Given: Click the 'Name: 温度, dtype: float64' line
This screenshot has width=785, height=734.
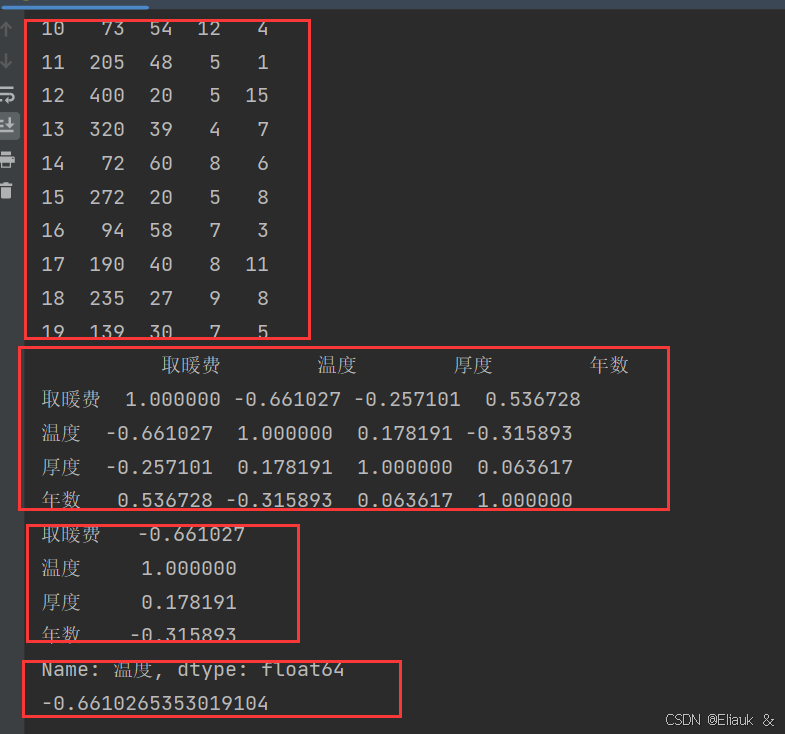Looking at the screenshot, I should 193,669.
